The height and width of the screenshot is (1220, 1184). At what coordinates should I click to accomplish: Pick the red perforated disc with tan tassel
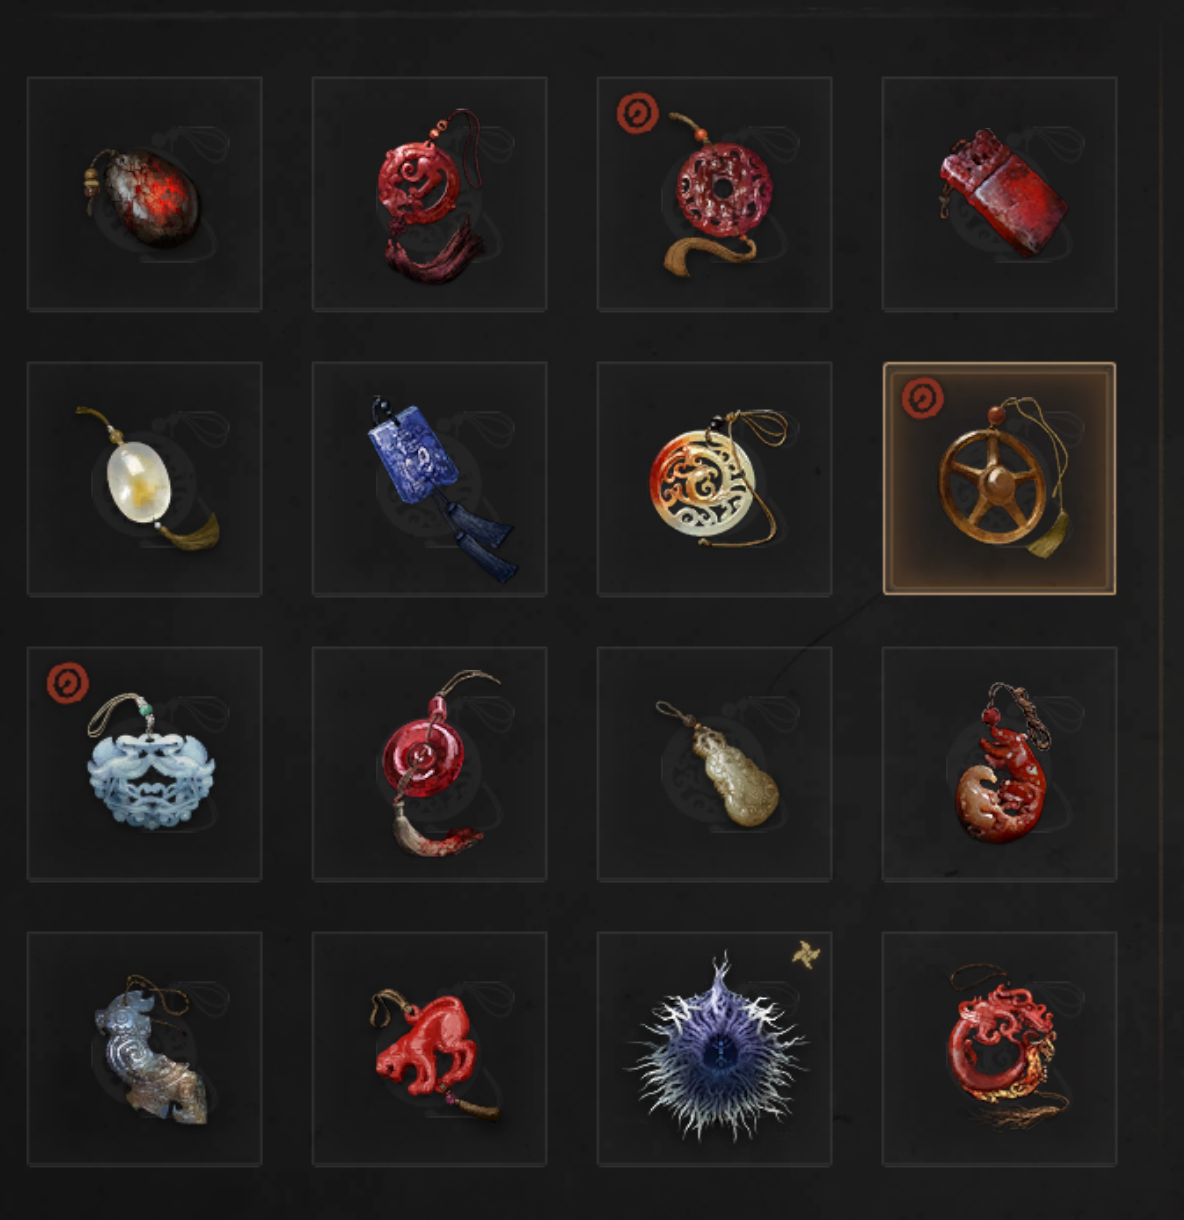714,194
